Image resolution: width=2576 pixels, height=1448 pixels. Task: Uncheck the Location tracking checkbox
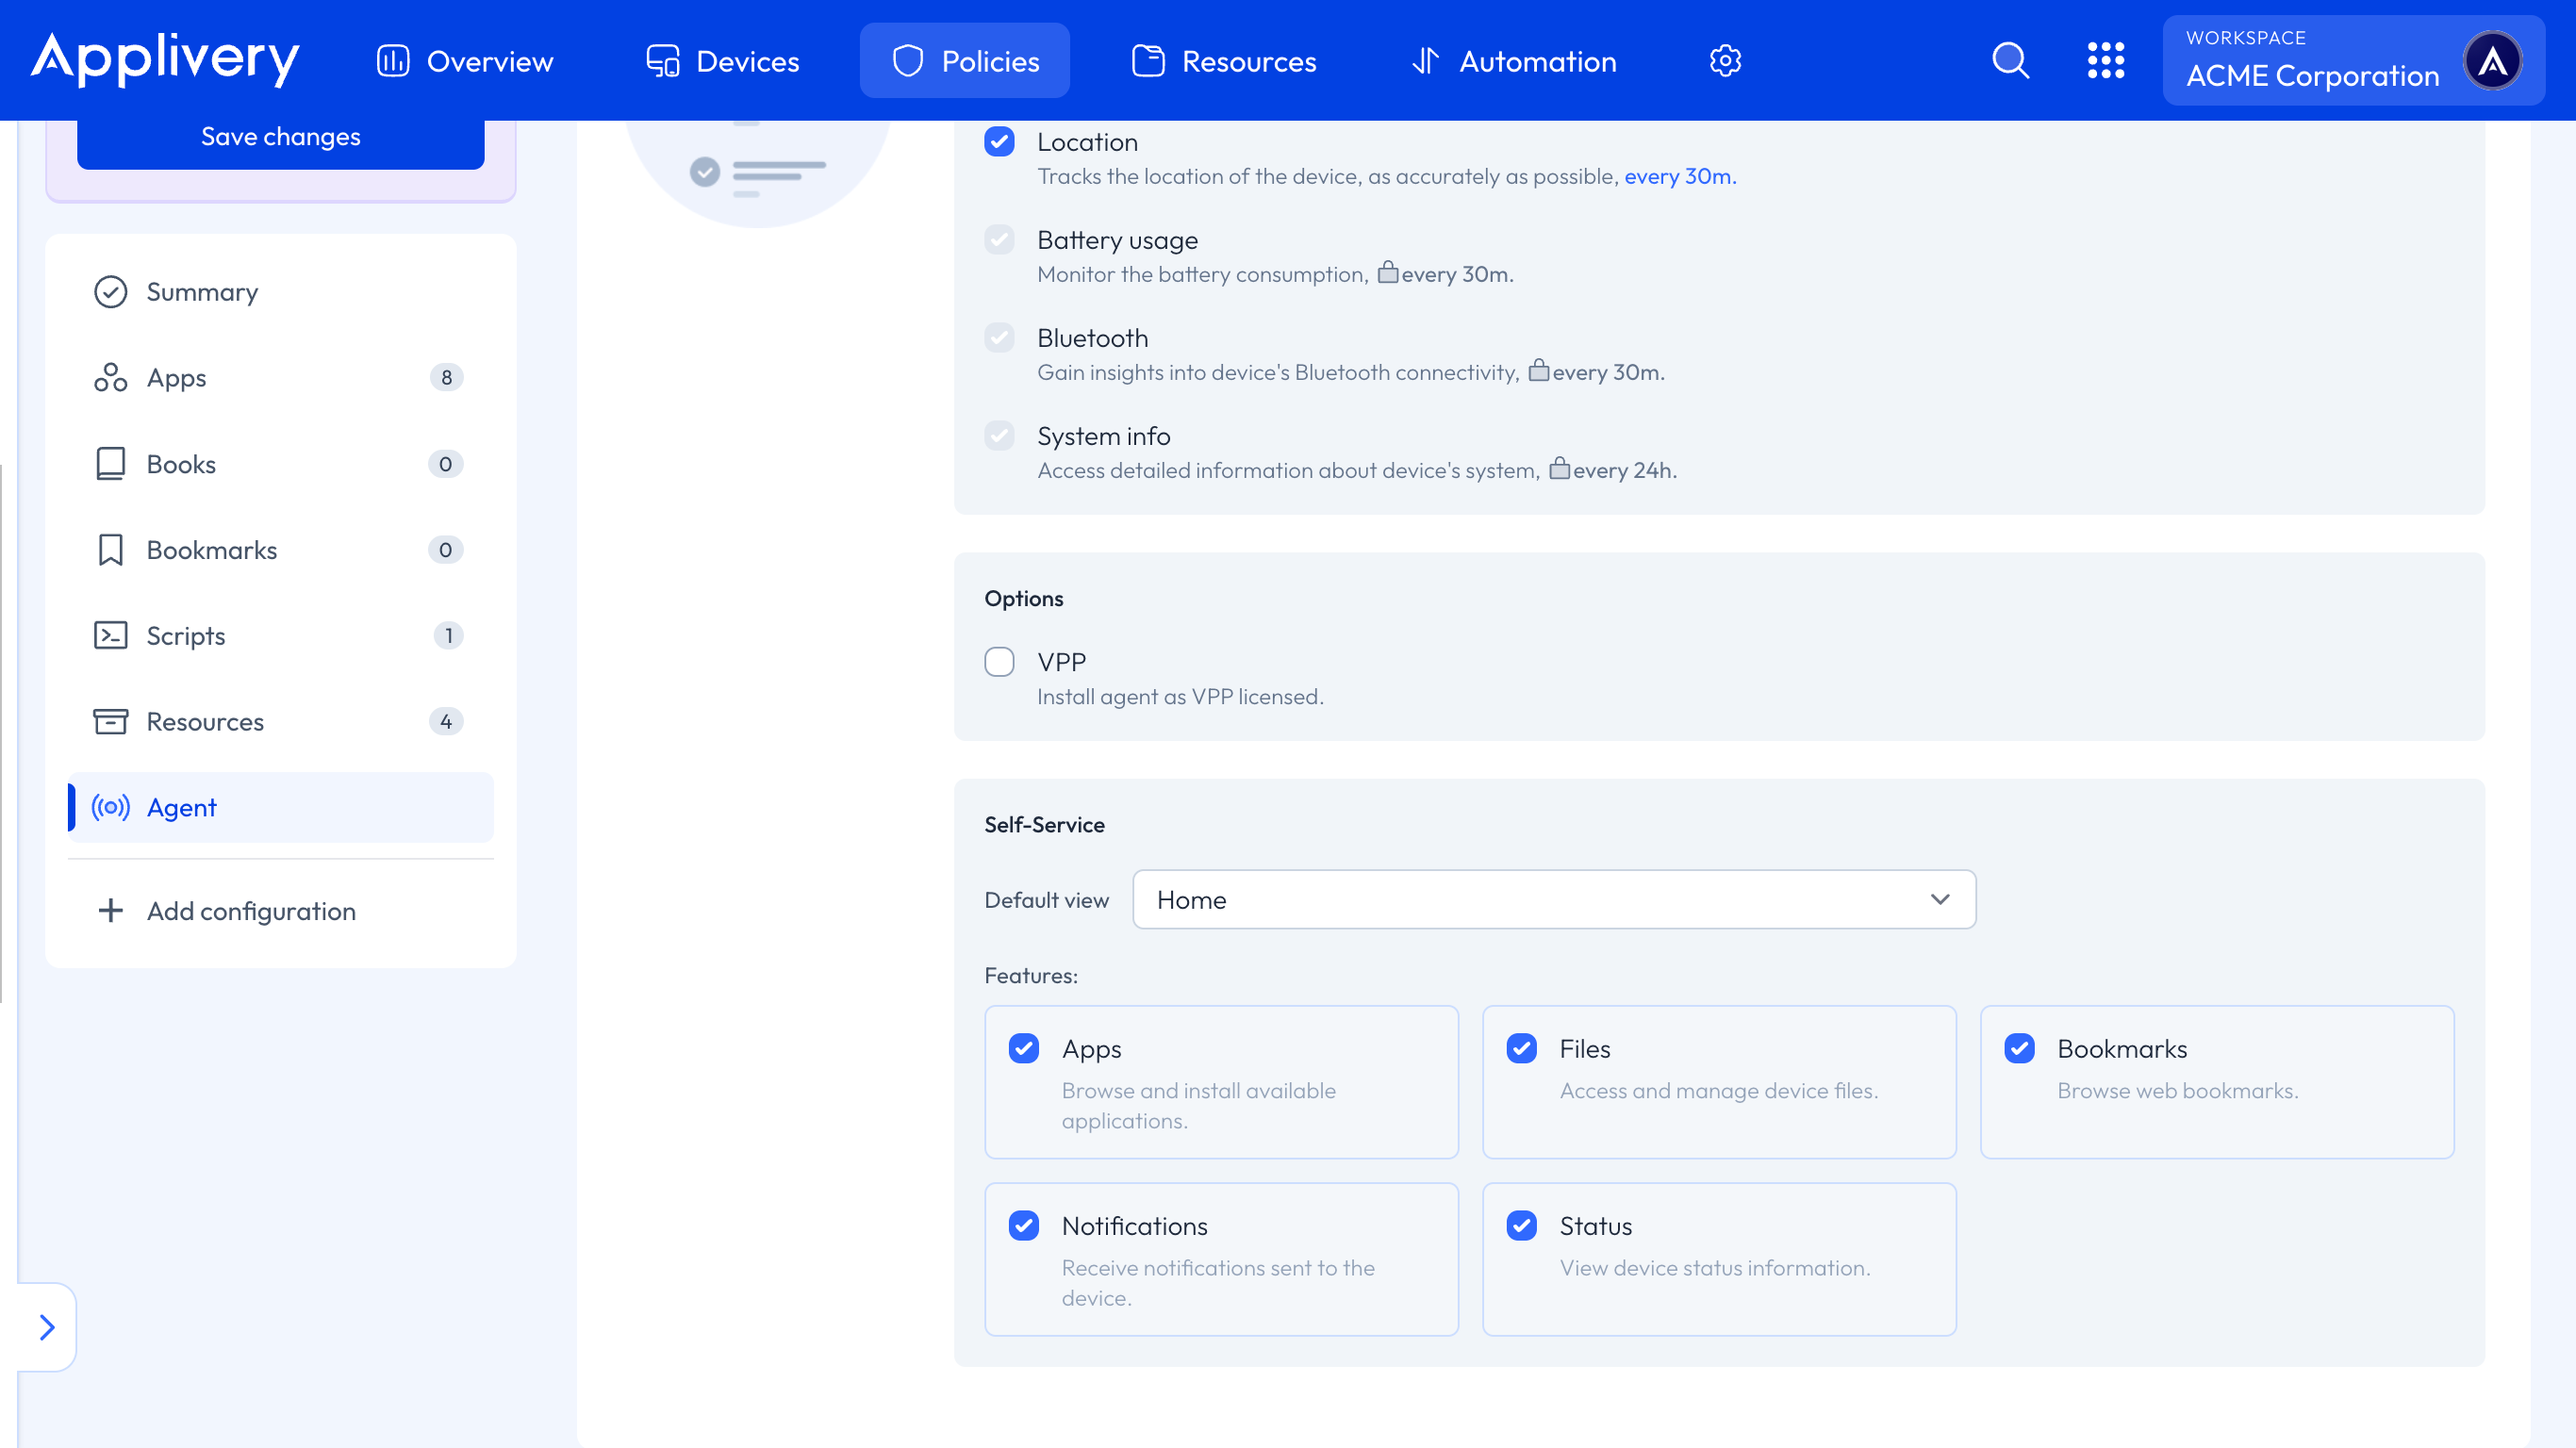[x=999, y=142]
